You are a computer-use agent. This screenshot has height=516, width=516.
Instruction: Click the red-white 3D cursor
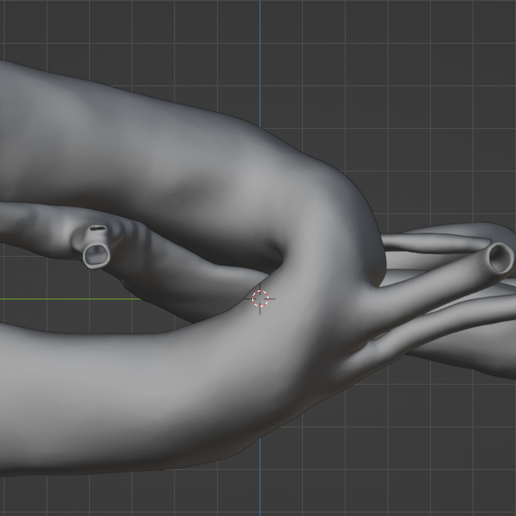(x=260, y=299)
